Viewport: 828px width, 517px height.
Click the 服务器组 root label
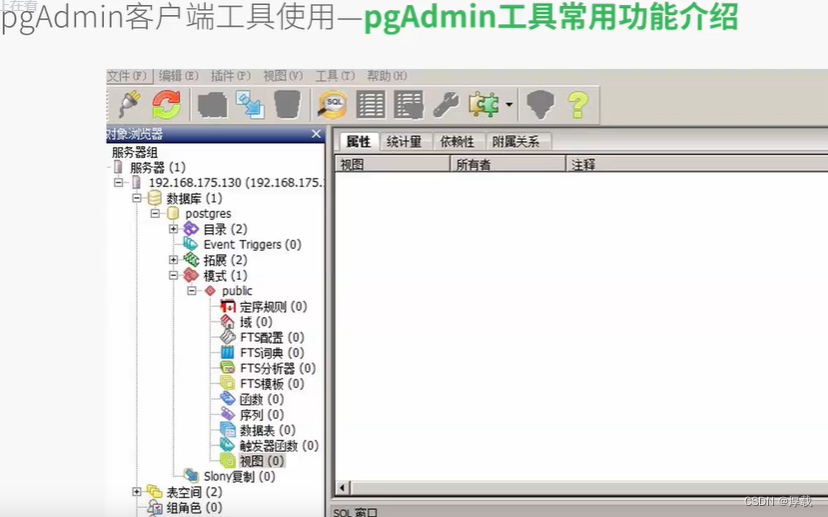pyautogui.click(x=135, y=153)
